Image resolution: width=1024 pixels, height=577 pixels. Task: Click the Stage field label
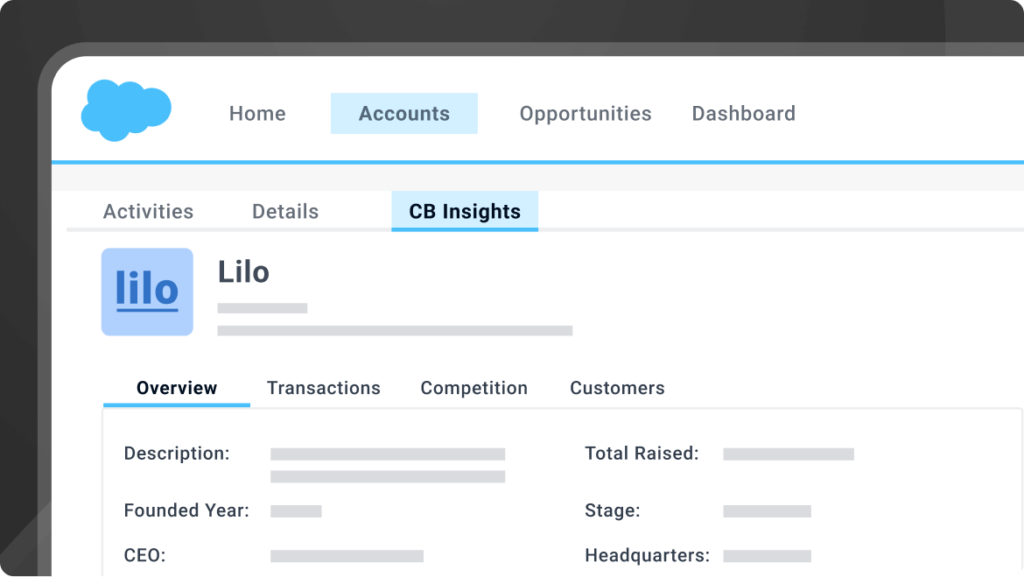pos(612,511)
